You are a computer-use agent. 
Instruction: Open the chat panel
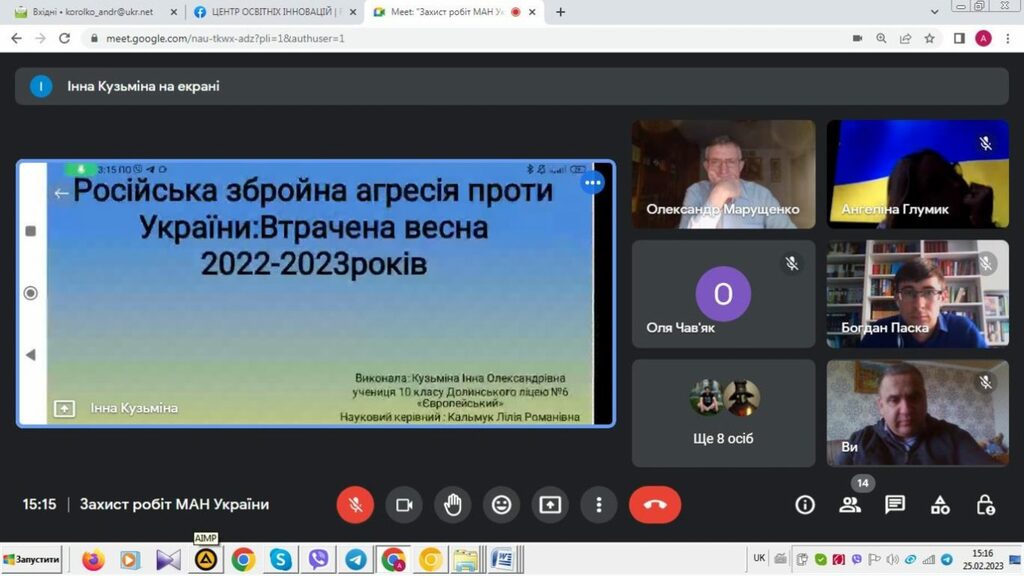pos(895,505)
